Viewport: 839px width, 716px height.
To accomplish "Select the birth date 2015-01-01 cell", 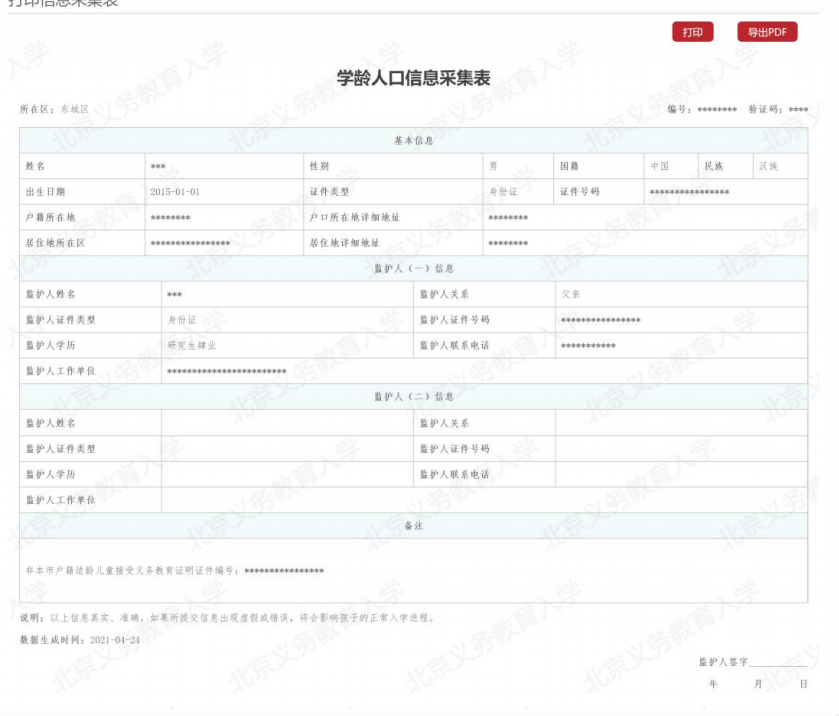I will point(175,192).
